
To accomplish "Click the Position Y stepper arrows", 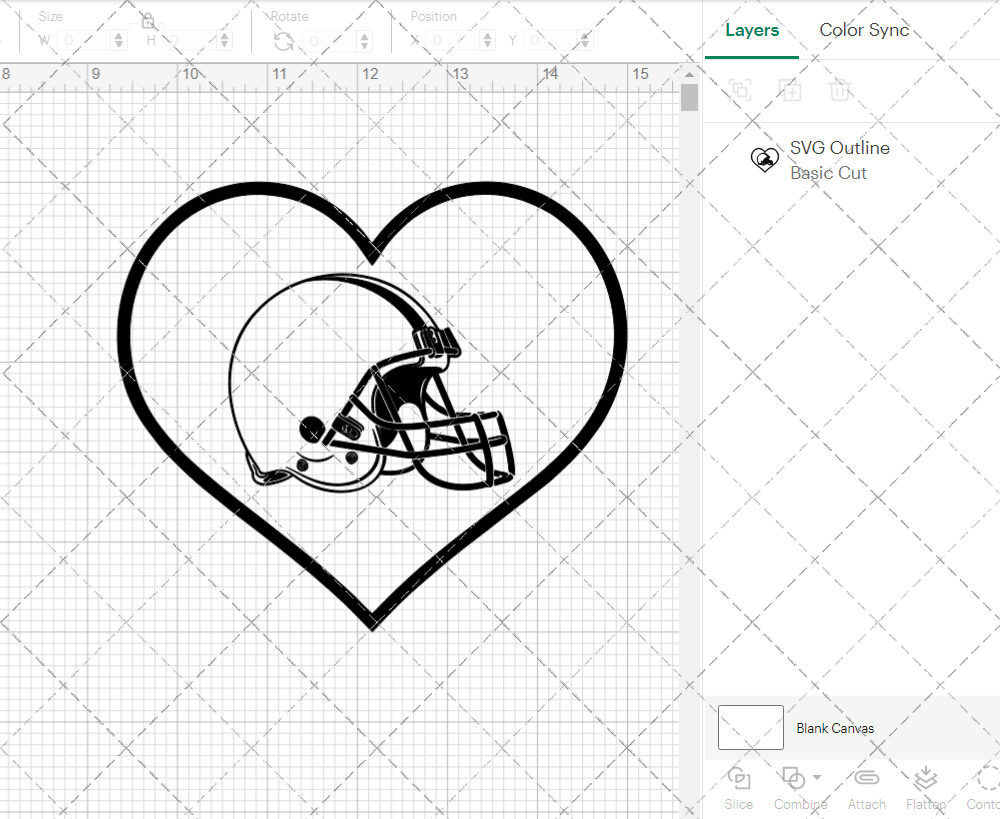I will click(585, 41).
